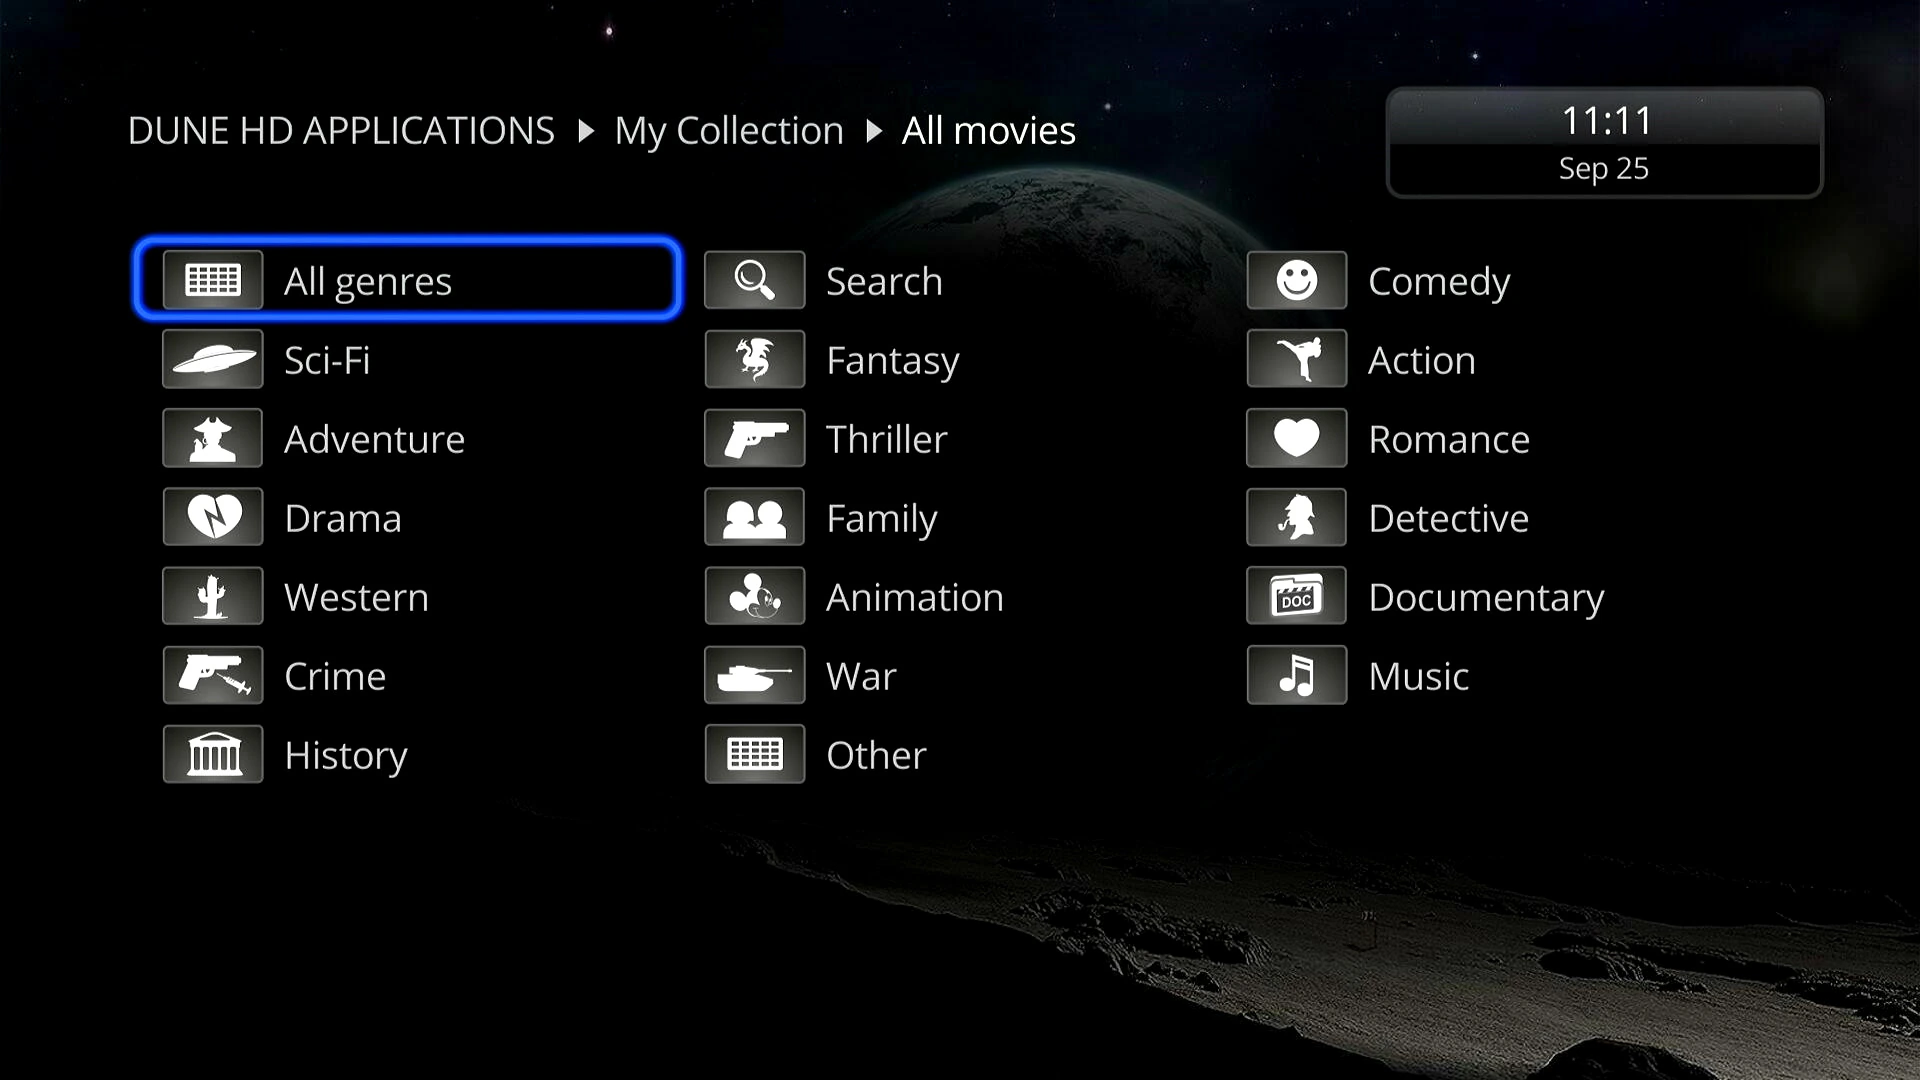This screenshot has width=1920, height=1080.
Task: Choose the Family two people icon
Action: (x=755, y=517)
